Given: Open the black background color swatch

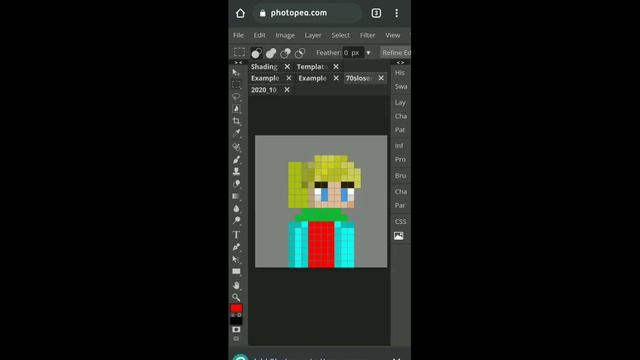Looking at the screenshot, I should (x=236, y=321).
